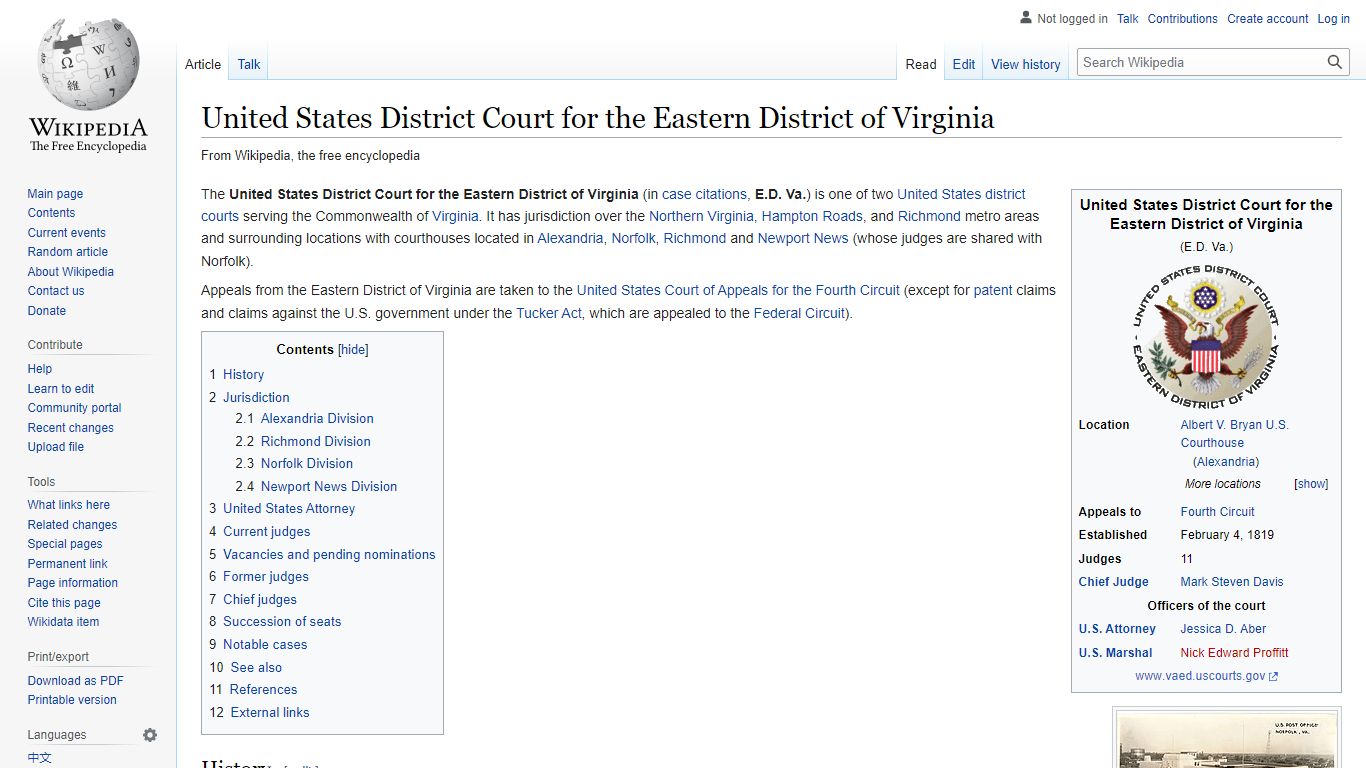
Task: Jump to Chief judges section
Action: 260,600
